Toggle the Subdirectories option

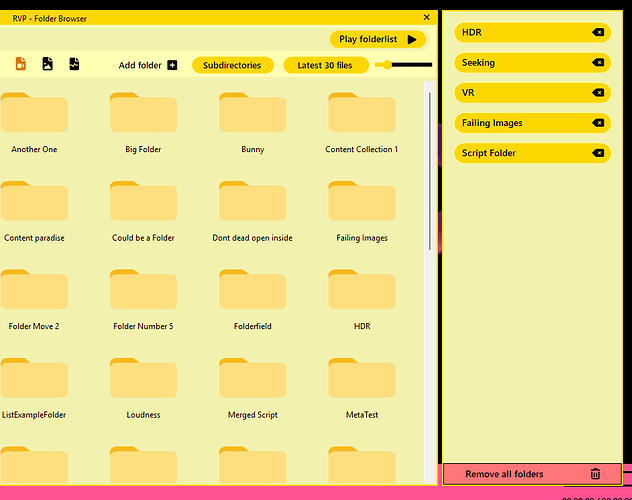(x=233, y=65)
